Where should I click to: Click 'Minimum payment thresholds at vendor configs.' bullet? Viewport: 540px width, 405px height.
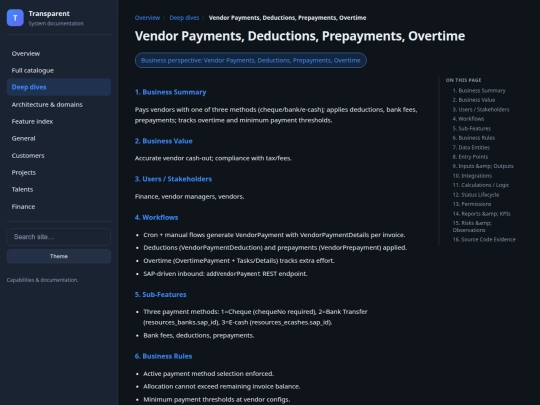point(217,399)
